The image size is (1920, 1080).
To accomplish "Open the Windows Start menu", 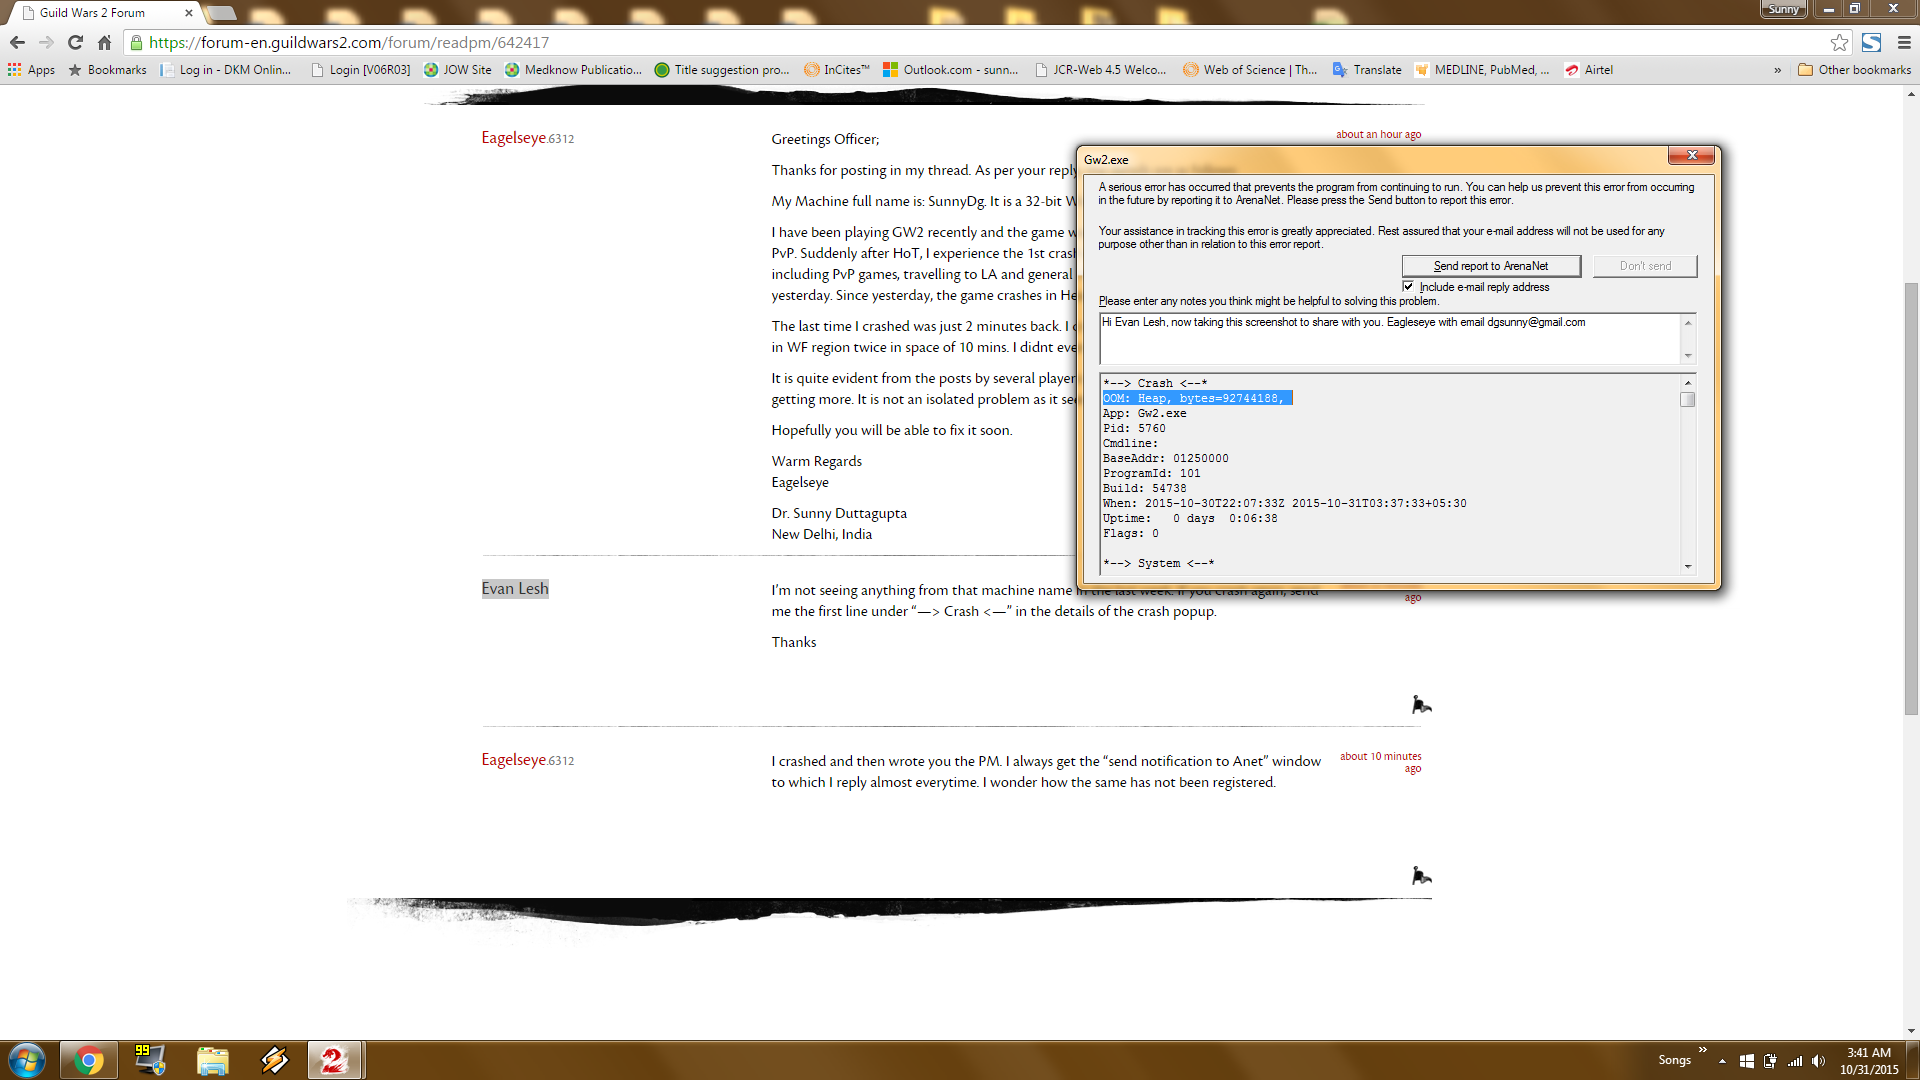I will 27,1060.
